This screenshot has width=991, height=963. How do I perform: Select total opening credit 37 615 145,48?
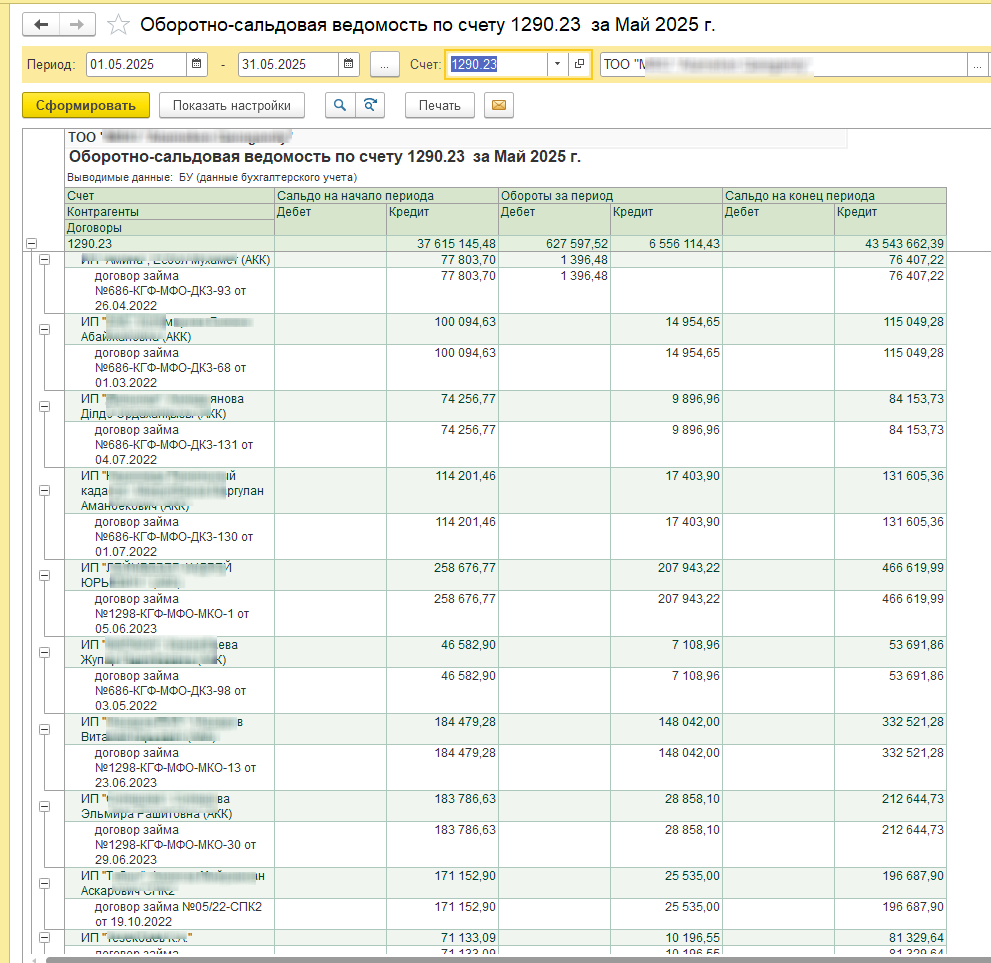442,244
